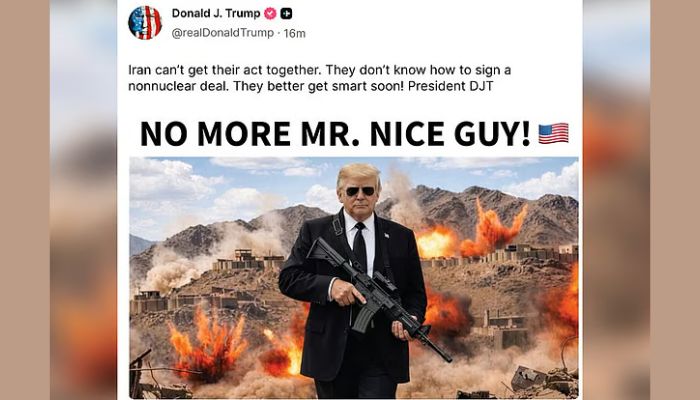This screenshot has height=400, width=700.
Task: Click the "NO MORE MR. NICE GUY!" headline
Action: pos(335,133)
